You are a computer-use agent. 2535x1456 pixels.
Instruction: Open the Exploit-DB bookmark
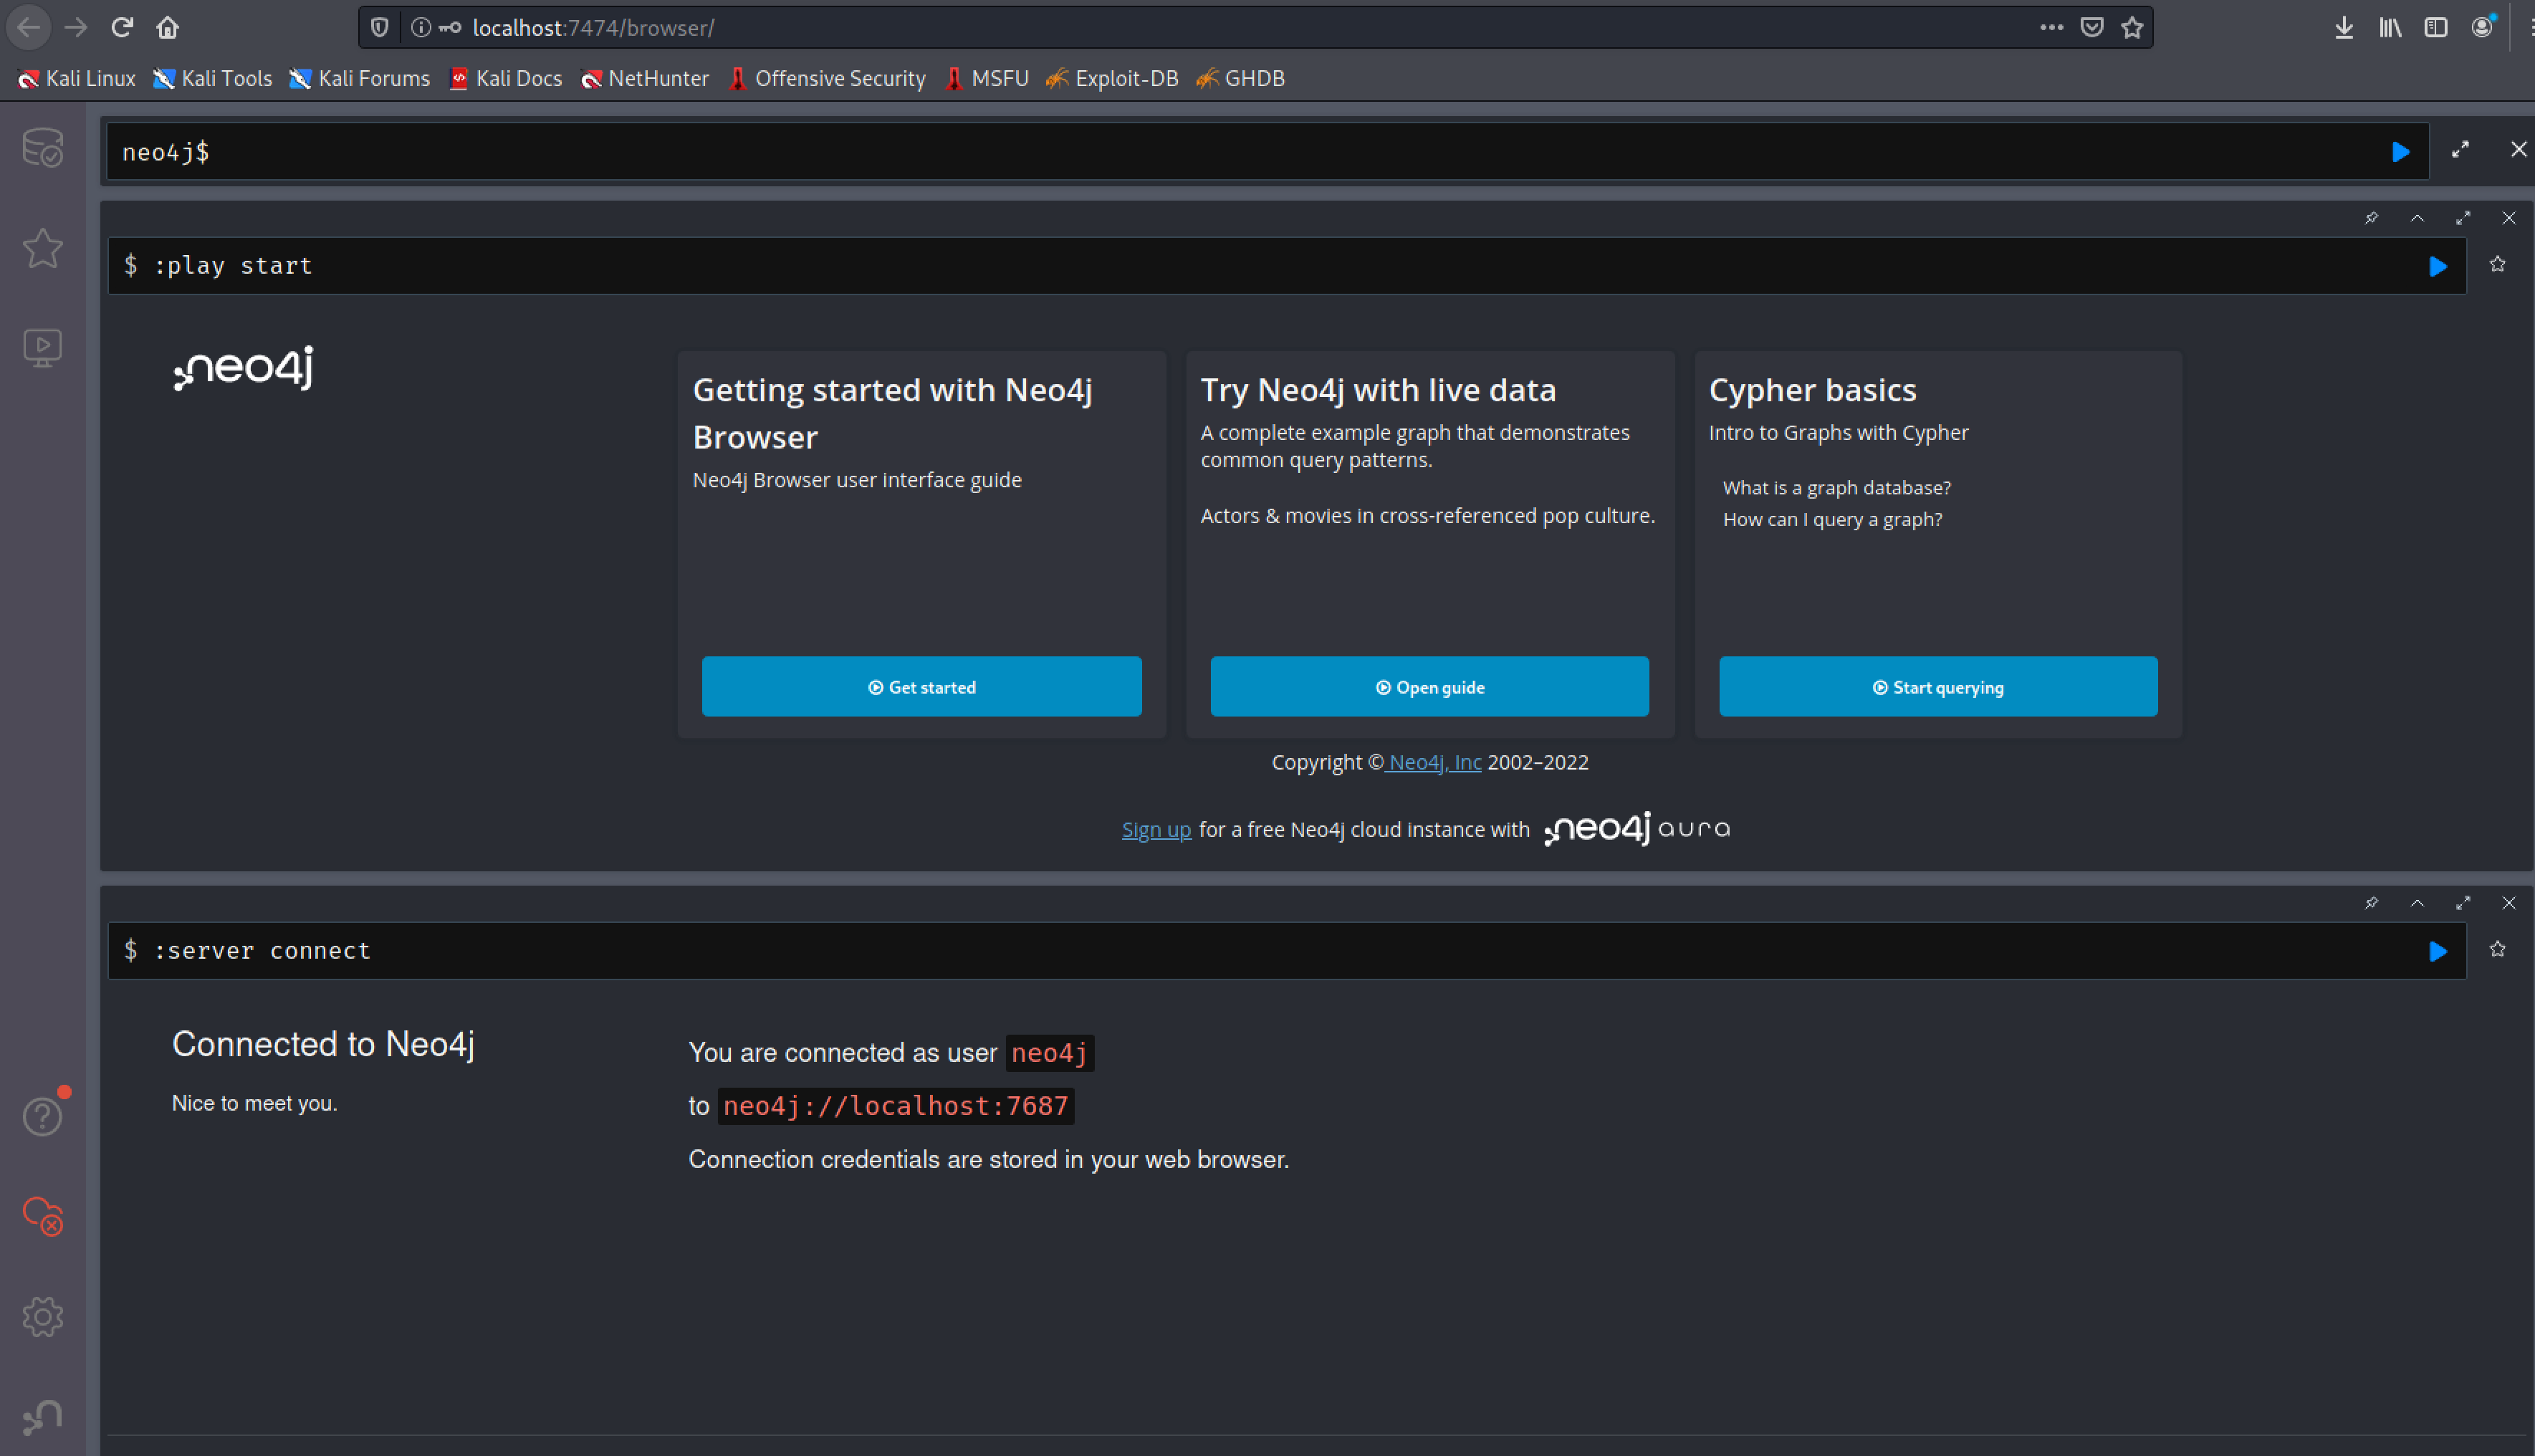pos(1111,78)
